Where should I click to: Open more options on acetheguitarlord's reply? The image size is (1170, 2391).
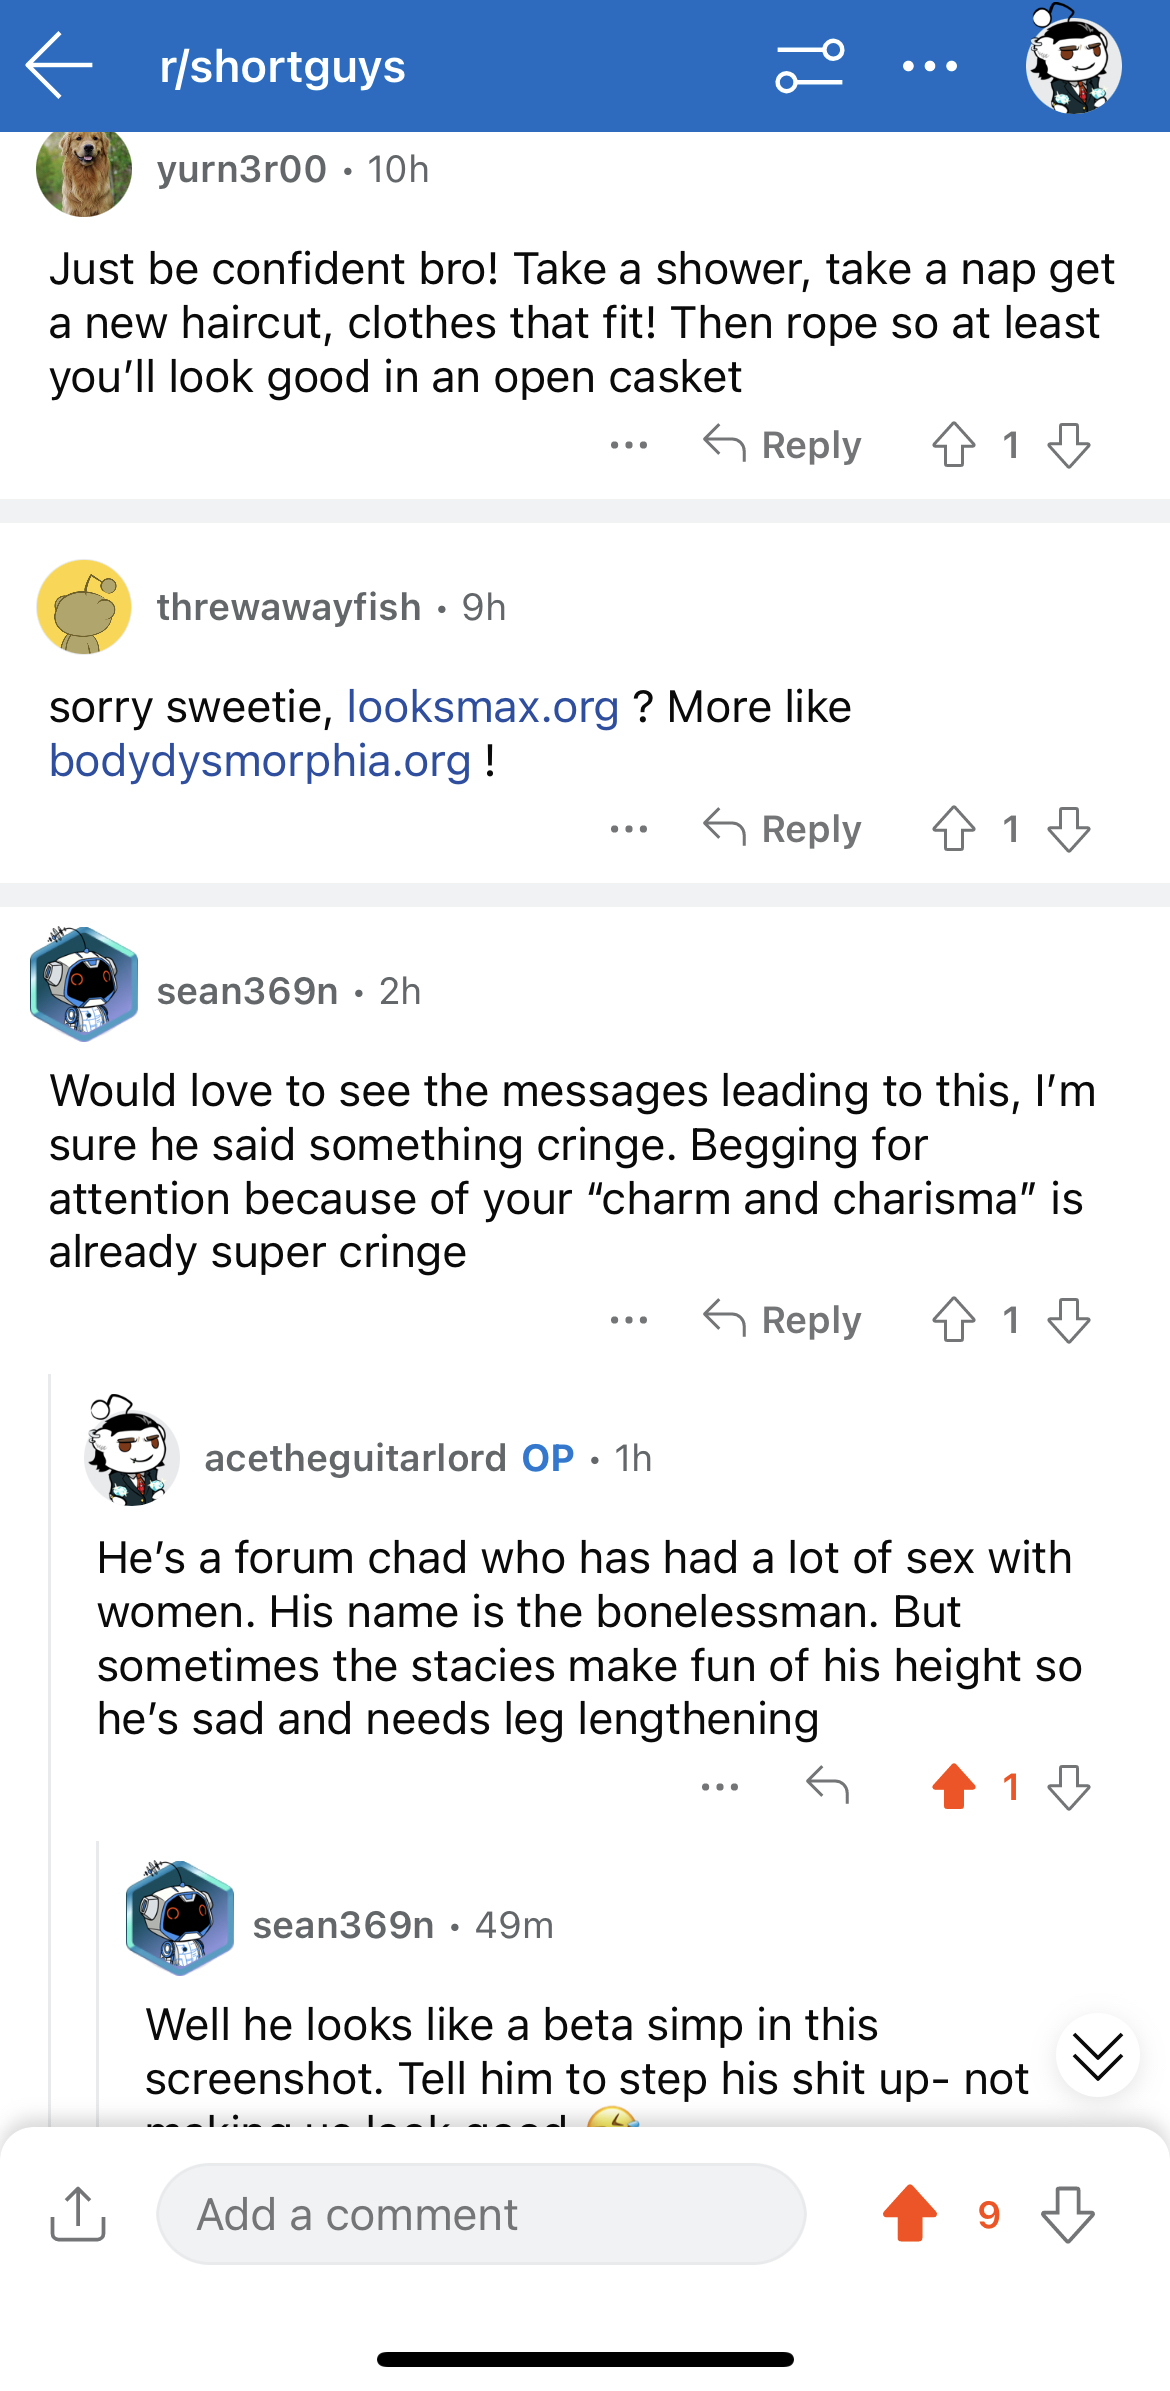point(720,1786)
